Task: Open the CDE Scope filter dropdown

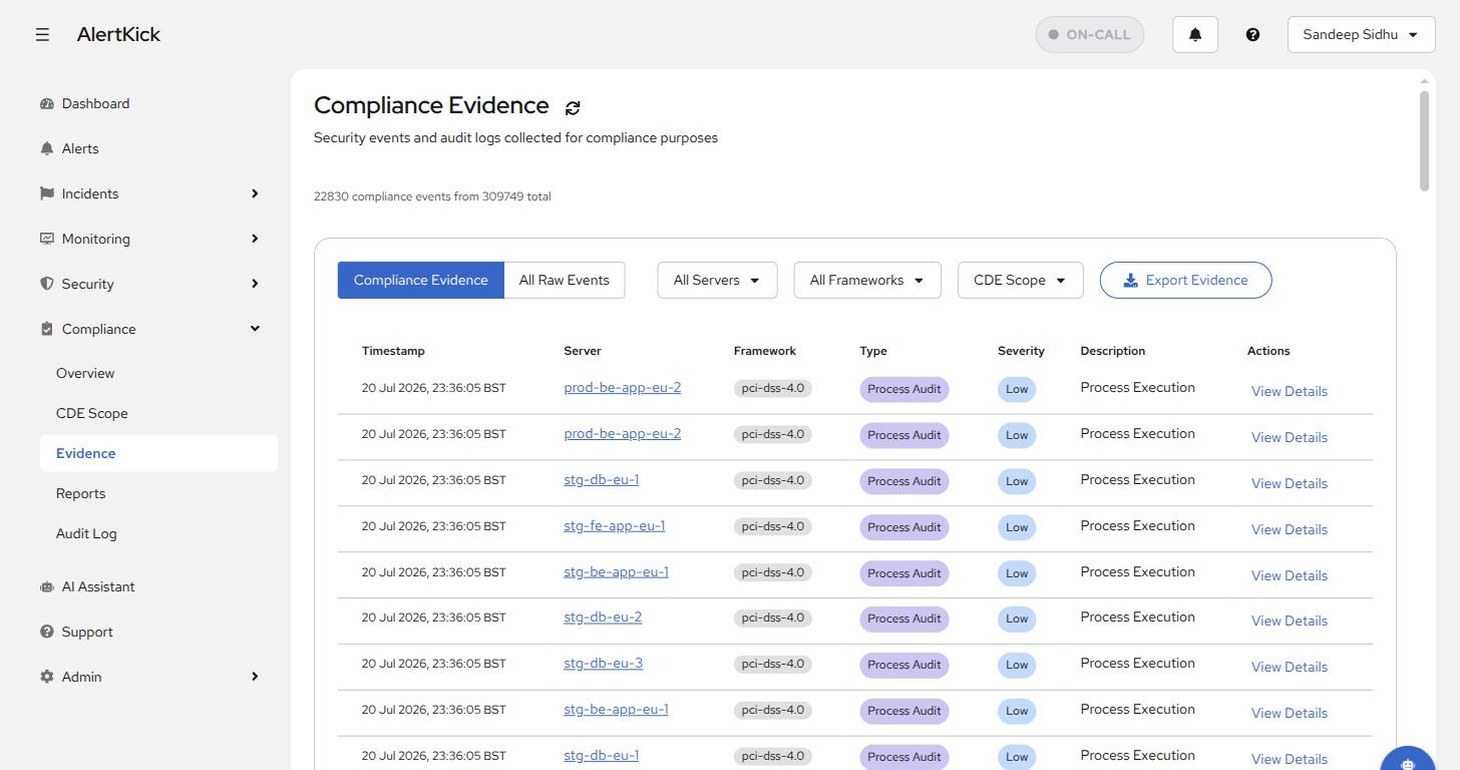Action: [x=1020, y=280]
